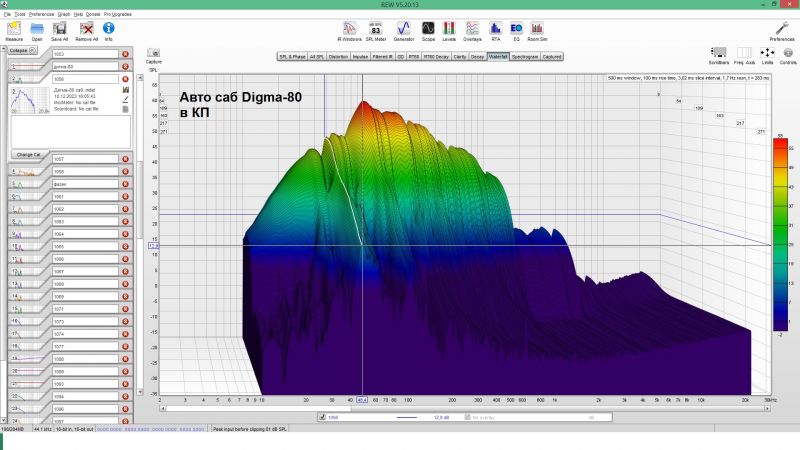This screenshot has height=450, width=800.
Task: Click the 47.4 frequency cursor value box
Action: point(362,400)
